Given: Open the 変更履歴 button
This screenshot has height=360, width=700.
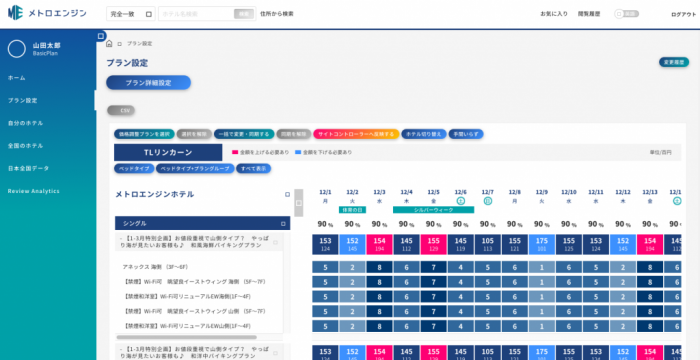Looking at the screenshot, I should 674,62.
